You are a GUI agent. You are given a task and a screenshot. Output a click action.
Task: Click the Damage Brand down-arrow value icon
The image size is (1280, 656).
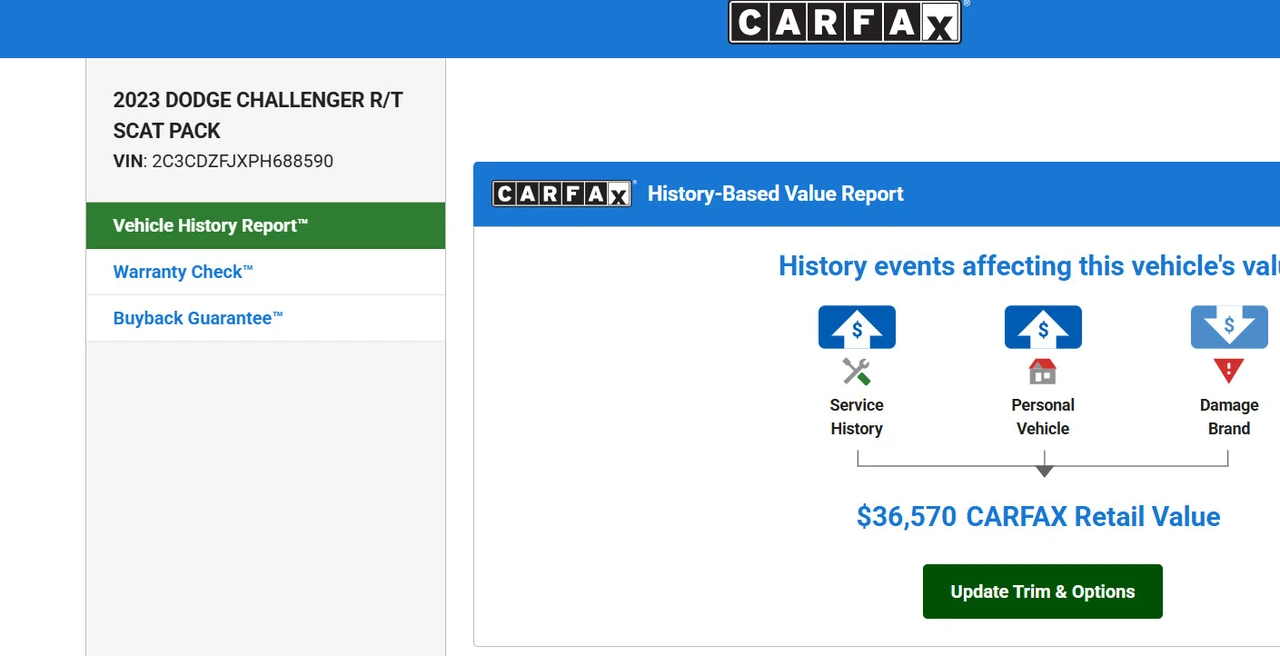pyautogui.click(x=1229, y=327)
